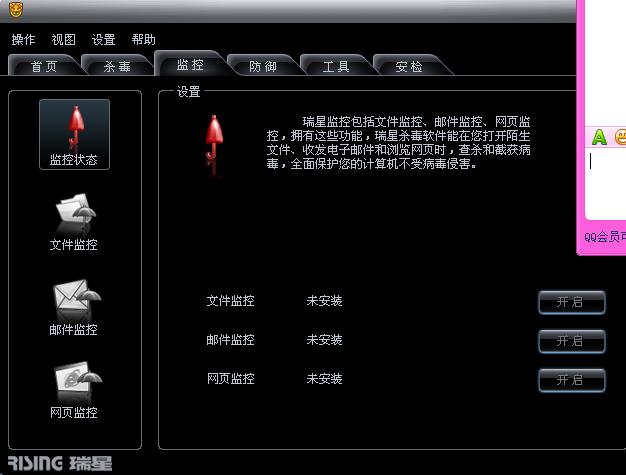
Task: Enable 邮件监控 with its 开启 button
Action: click(572, 341)
